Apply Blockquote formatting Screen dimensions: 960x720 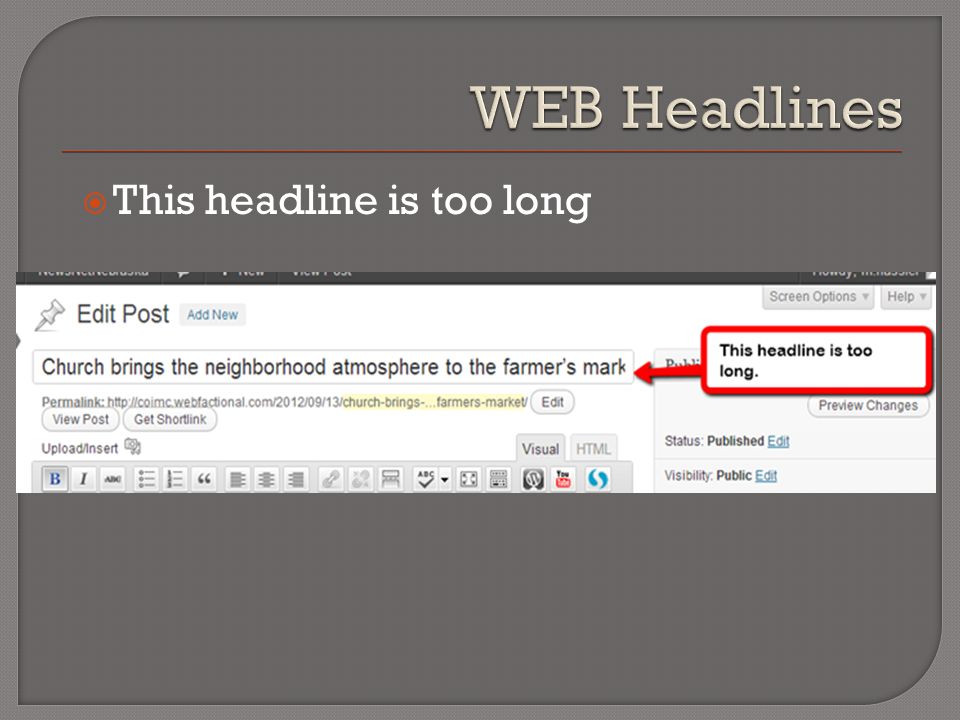click(204, 479)
